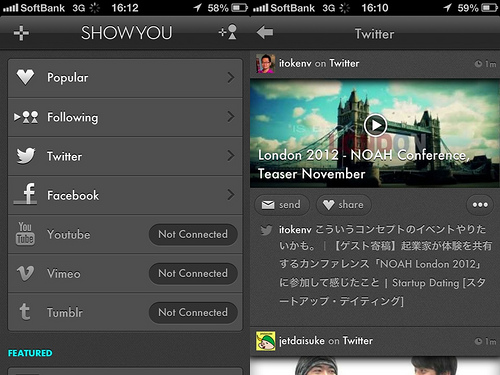Connect the Vimeo account via Not Connected
Image resolution: width=500 pixels, height=375 pixels.
[193, 273]
